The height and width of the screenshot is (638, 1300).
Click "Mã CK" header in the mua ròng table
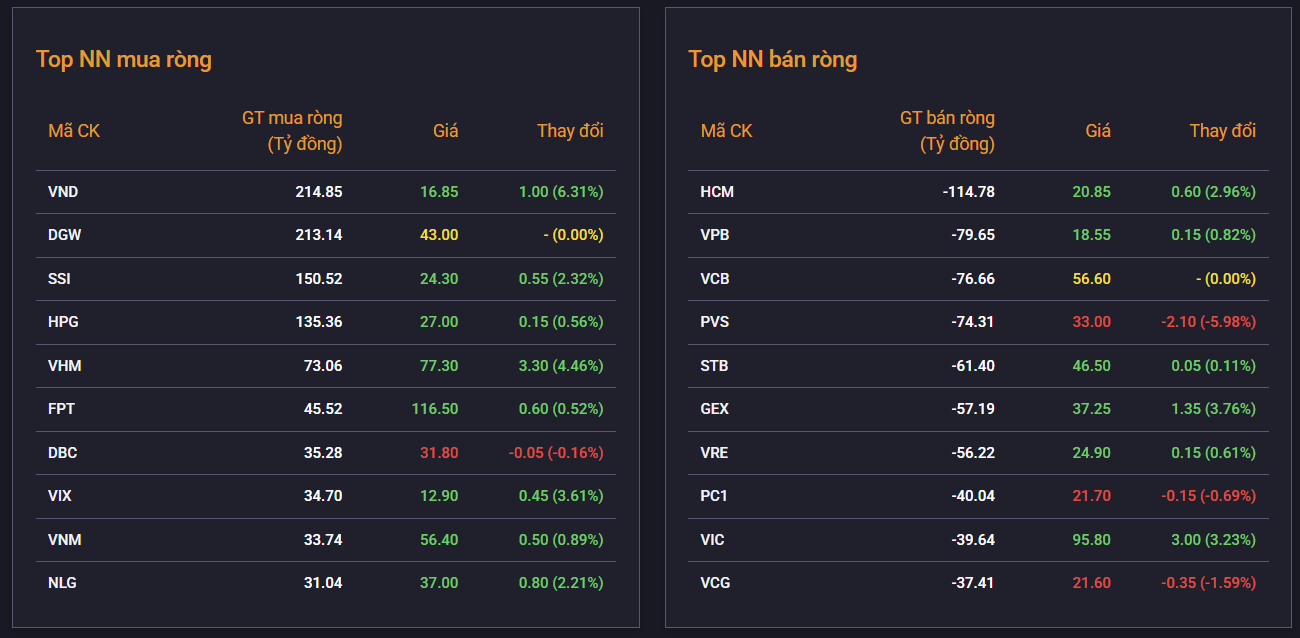(74, 131)
